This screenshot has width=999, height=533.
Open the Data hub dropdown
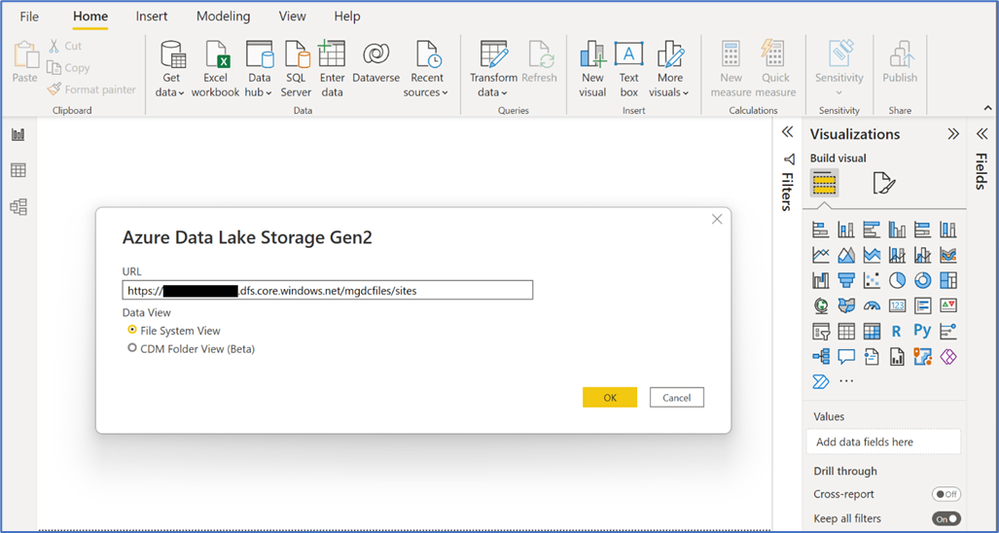point(259,69)
